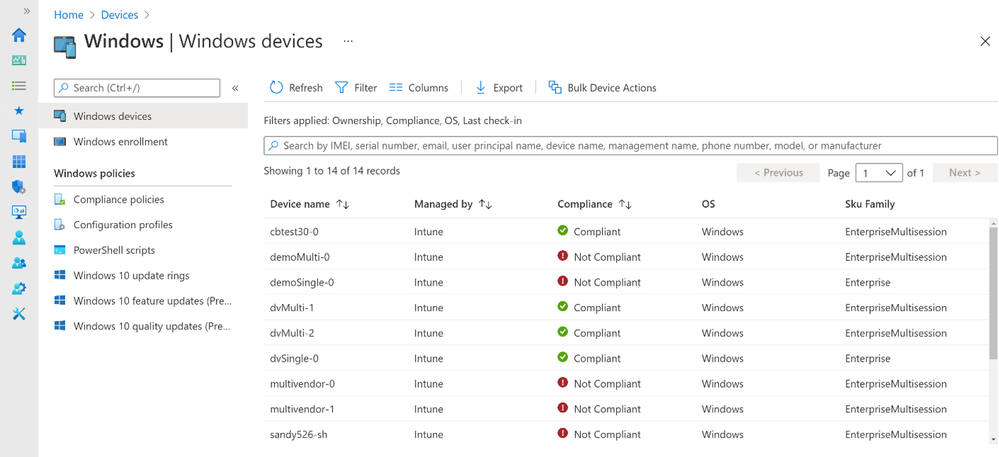Open Troubleshooting tools icon in sidebar
999x457 pixels.
click(x=19, y=314)
